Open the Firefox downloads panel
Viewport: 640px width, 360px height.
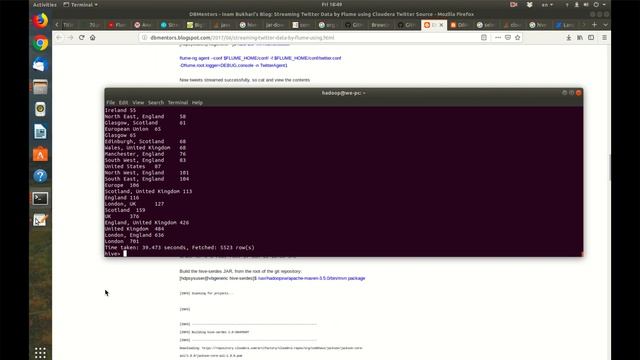tap(569, 38)
